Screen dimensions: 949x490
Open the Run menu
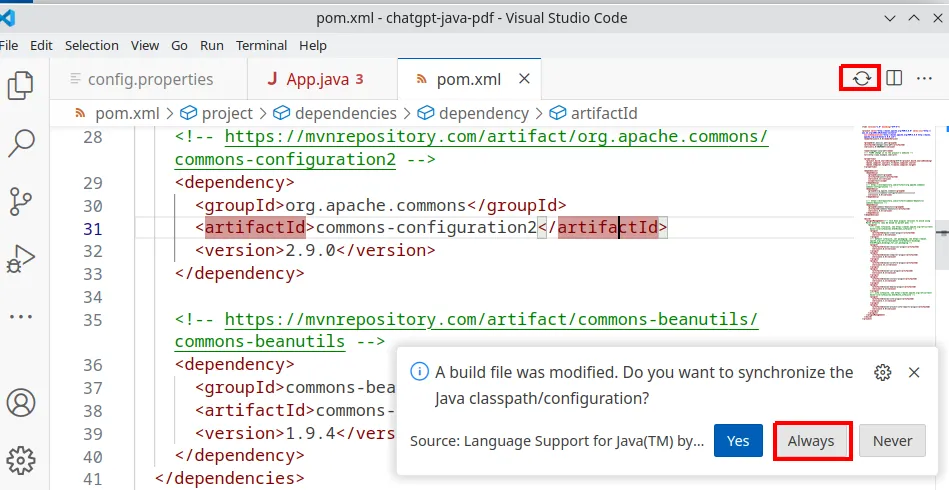pyautogui.click(x=212, y=45)
